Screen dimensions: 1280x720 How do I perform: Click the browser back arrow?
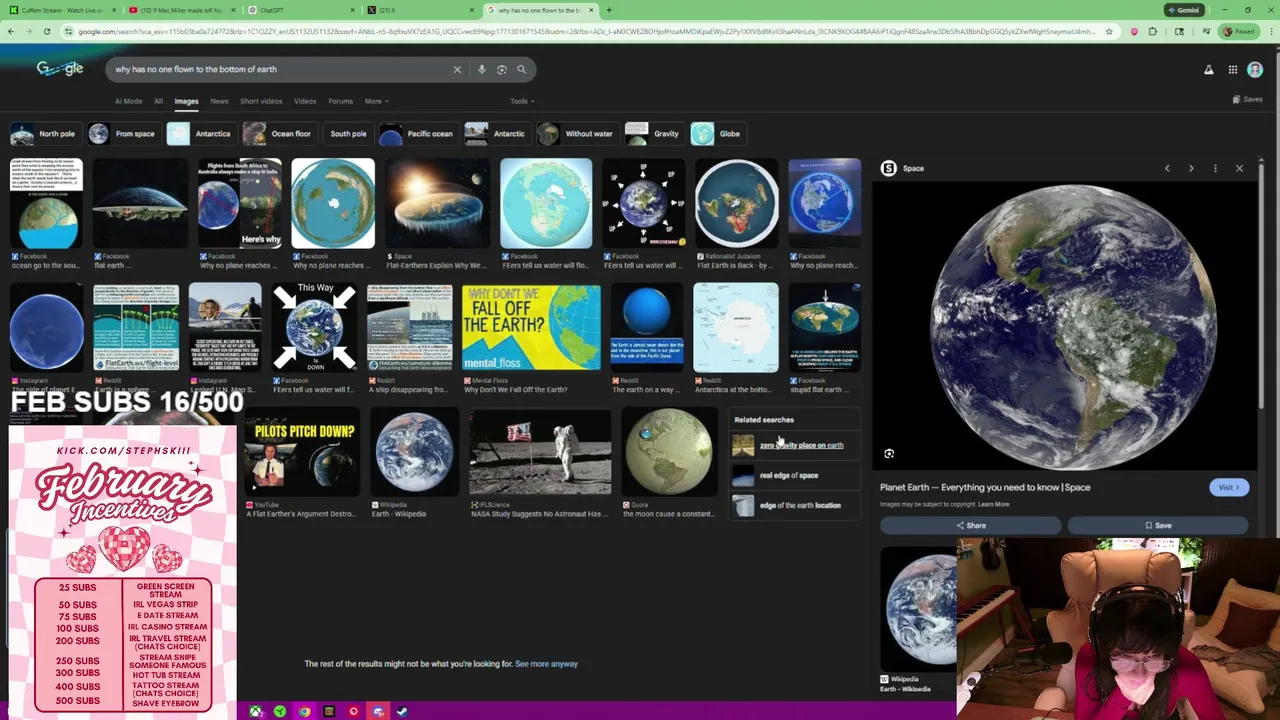pyautogui.click(x=10, y=31)
